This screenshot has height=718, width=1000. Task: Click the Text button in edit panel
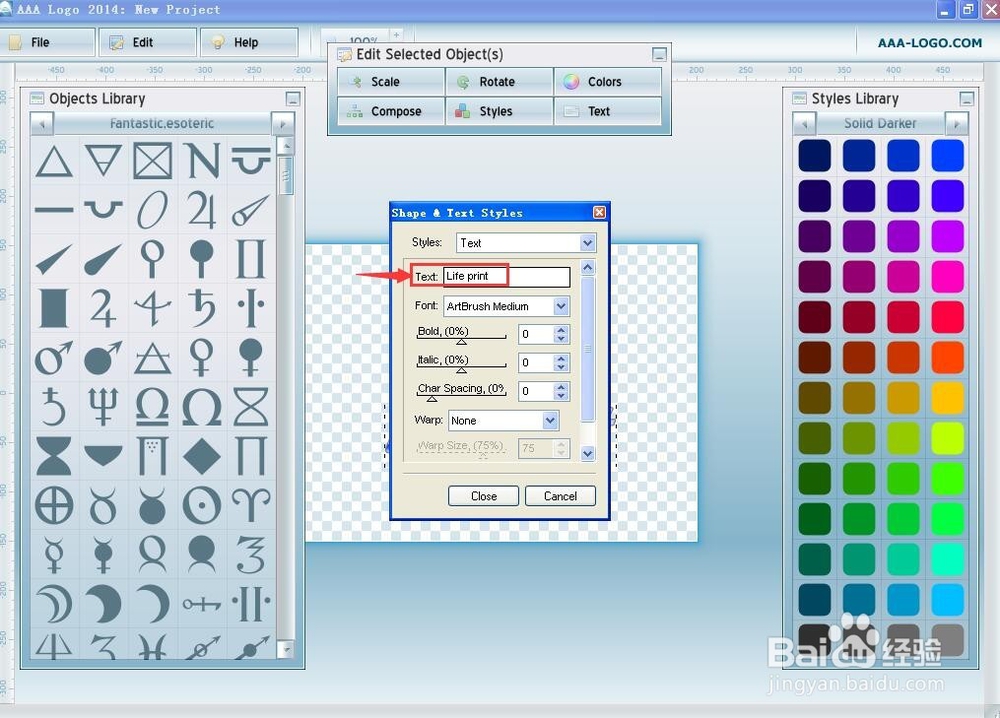click(x=607, y=111)
